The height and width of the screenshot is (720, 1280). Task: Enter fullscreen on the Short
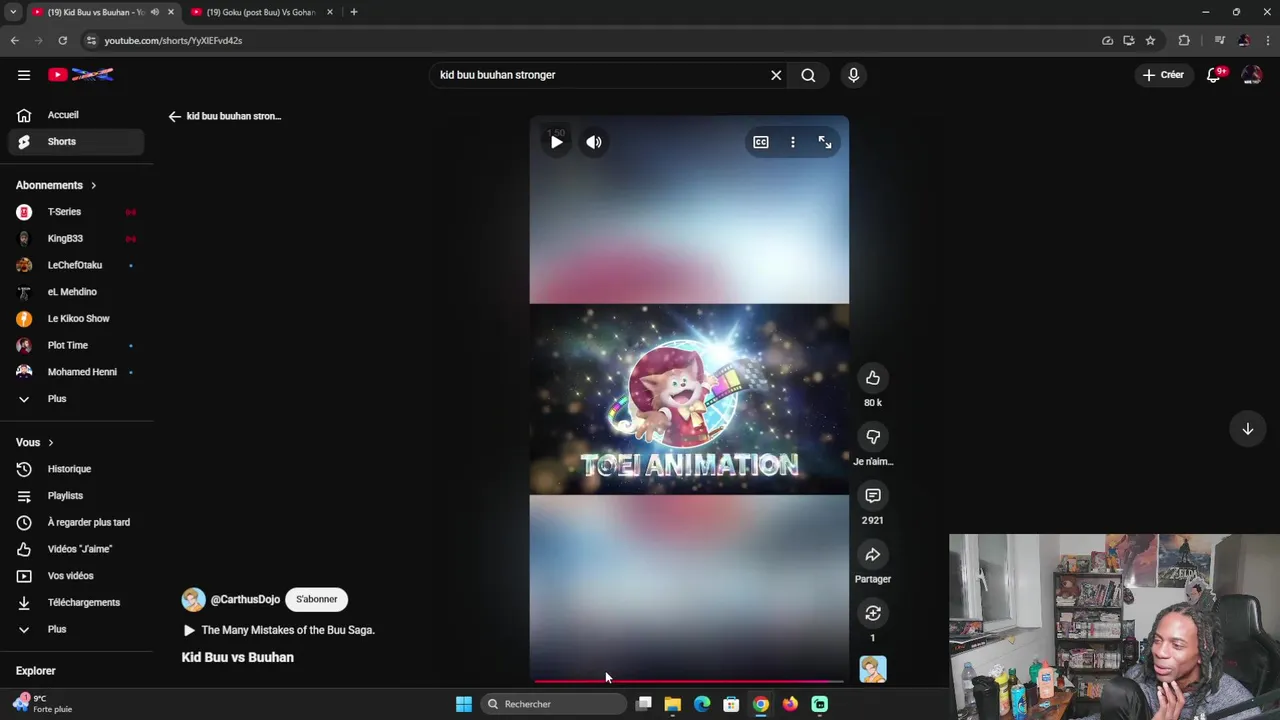point(825,142)
